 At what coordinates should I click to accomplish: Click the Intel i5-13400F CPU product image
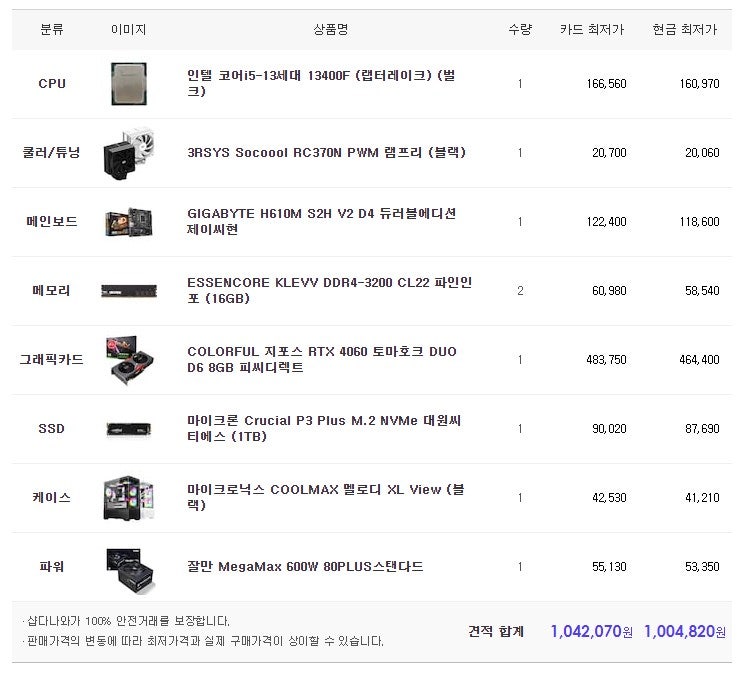click(128, 84)
